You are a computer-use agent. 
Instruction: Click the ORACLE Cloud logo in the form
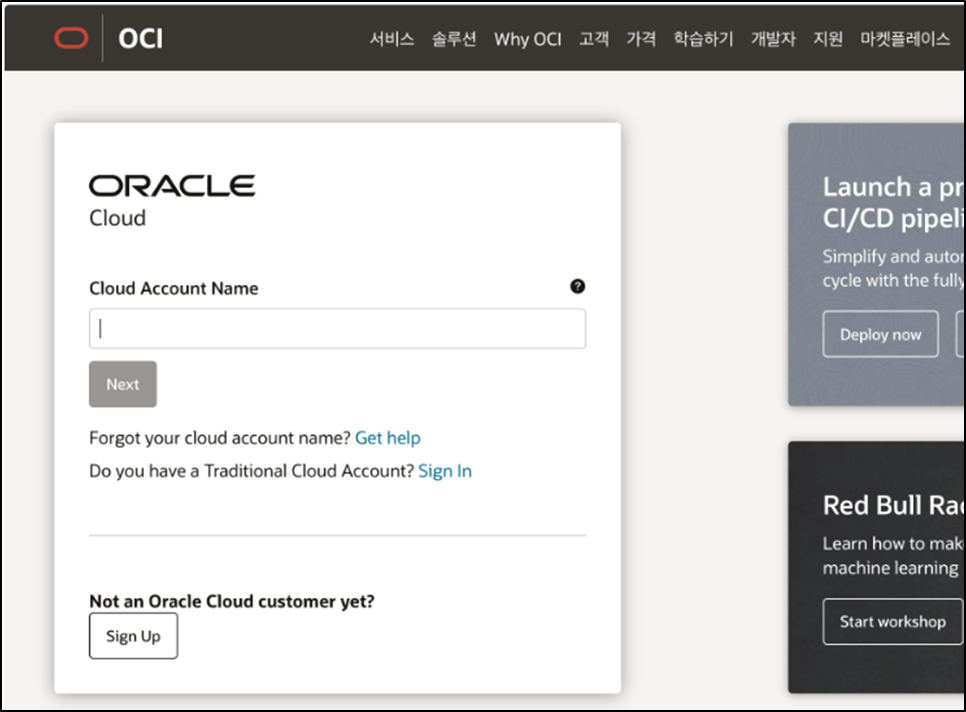(172, 202)
